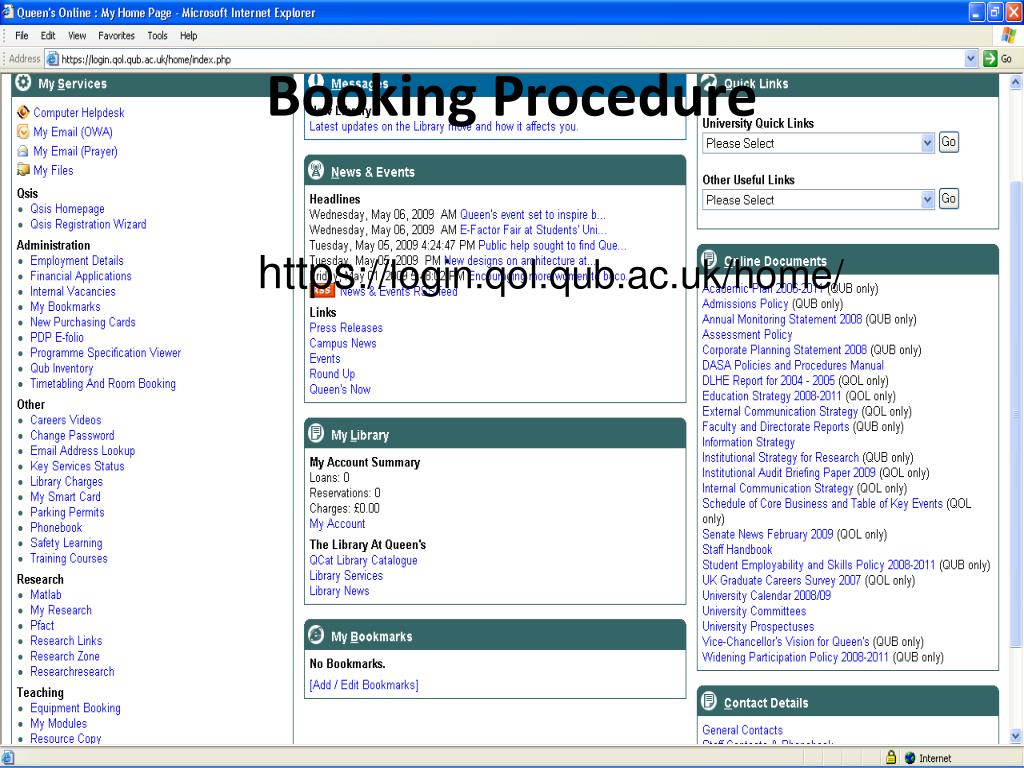
Task: Open the Edit menu
Action: [x=48, y=36]
